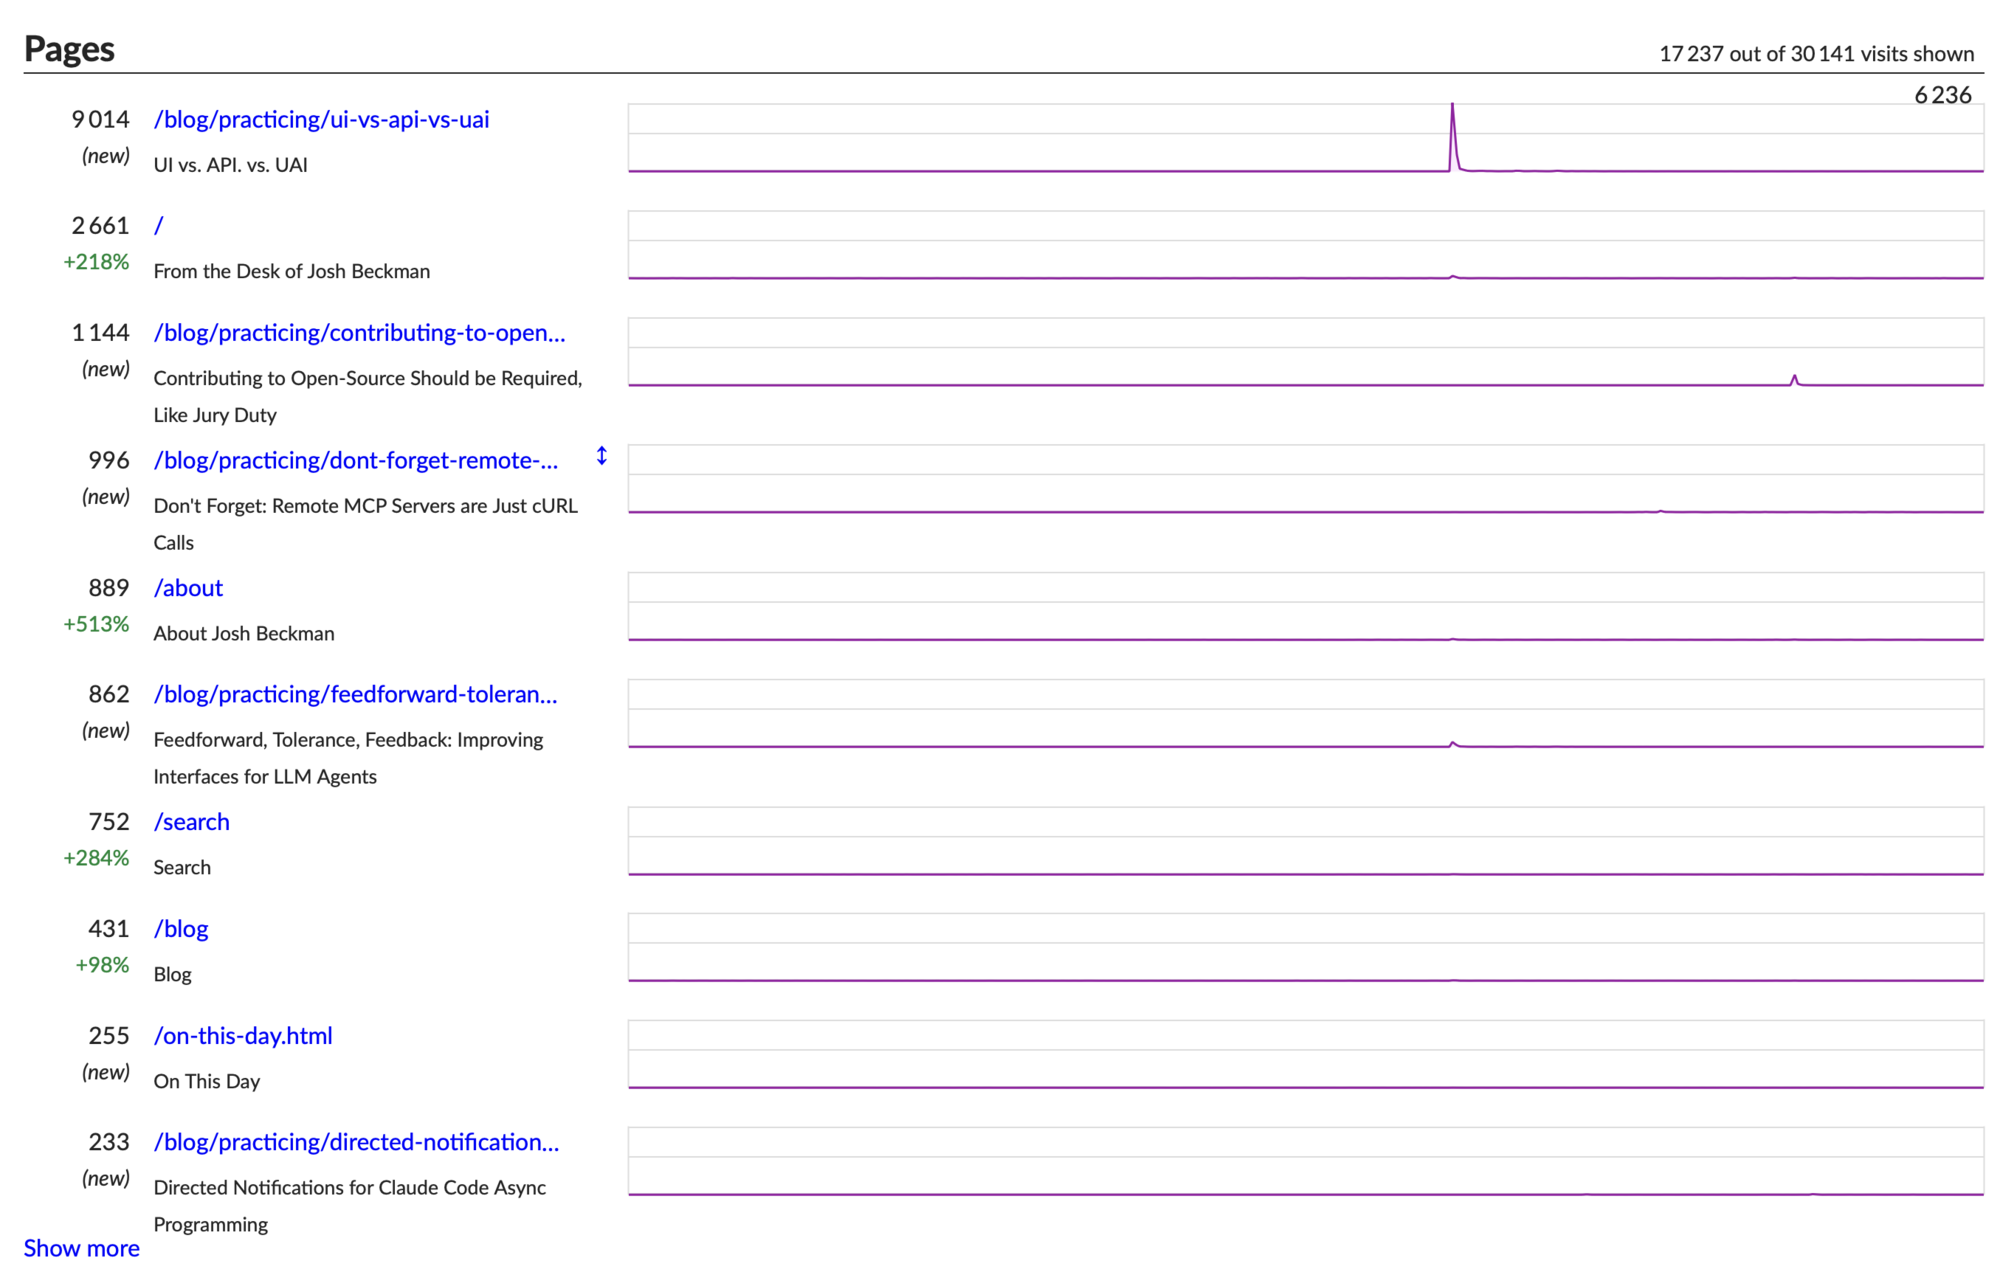Viewport: 2000px width, 1272px height.
Task: Click the /about visits sparkline chart
Action: pos(1305,607)
